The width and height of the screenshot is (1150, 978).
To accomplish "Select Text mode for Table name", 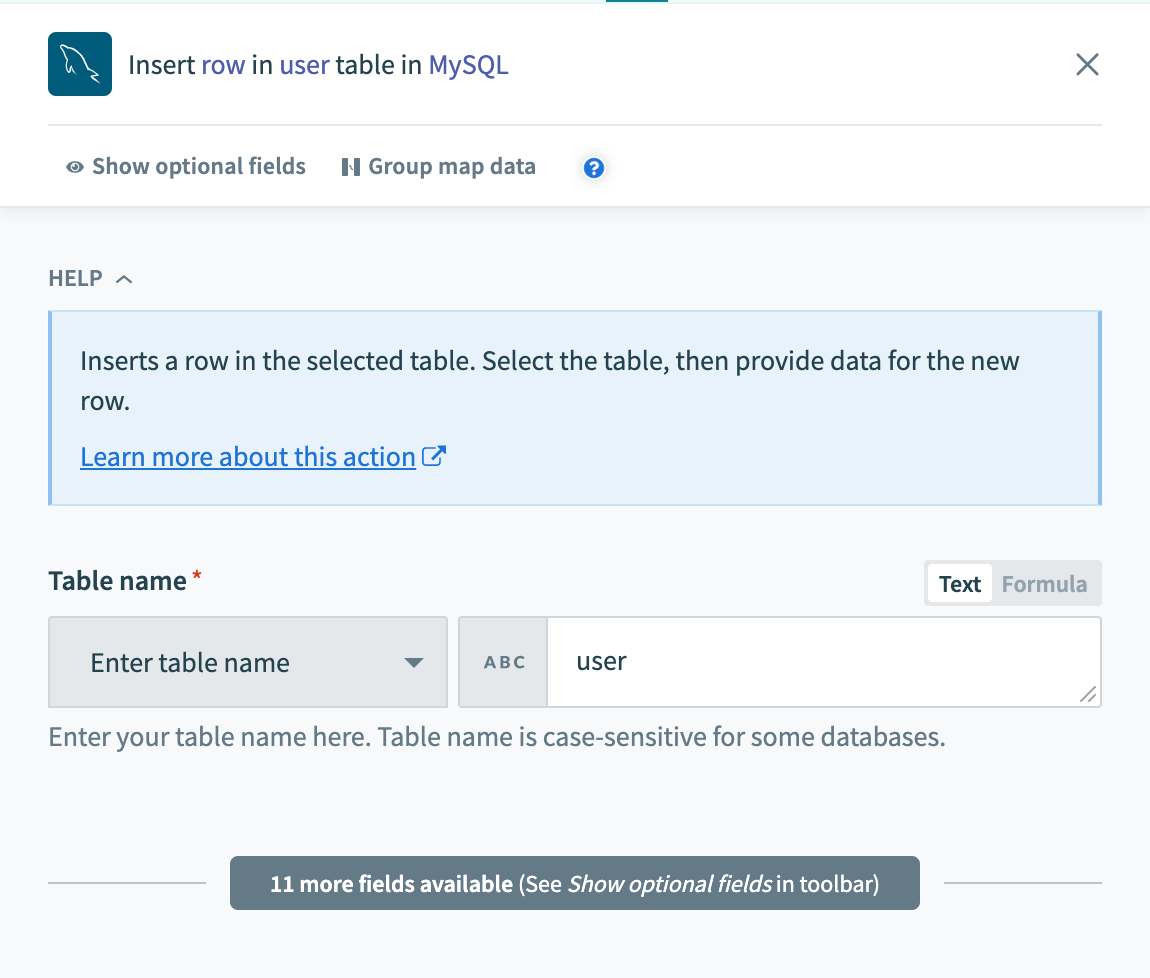I will 959,584.
